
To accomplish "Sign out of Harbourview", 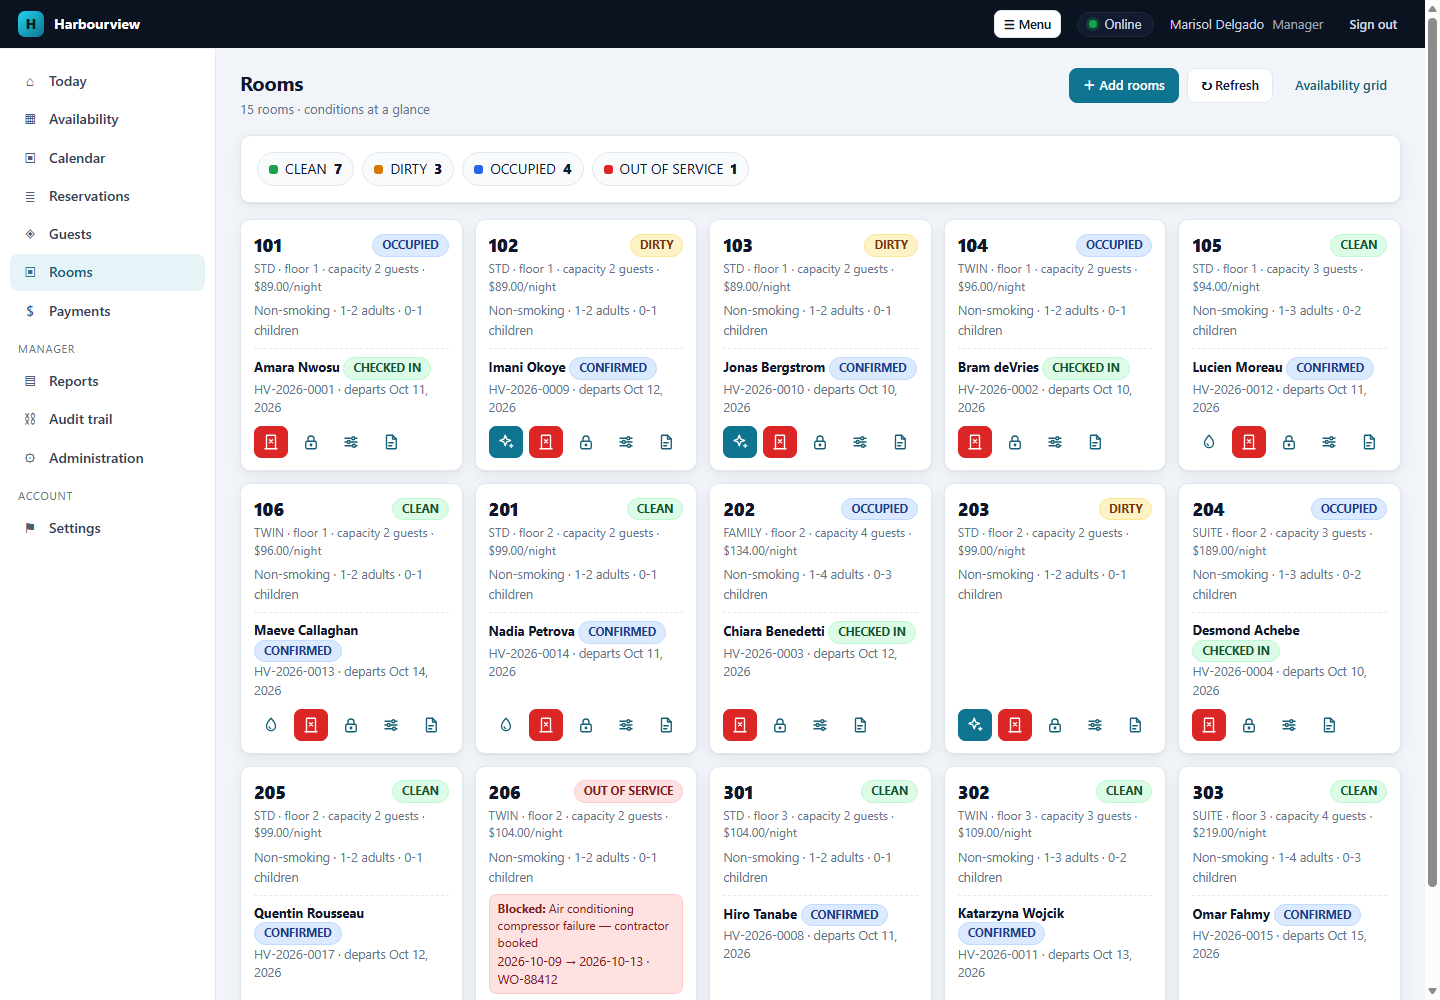I will coord(1373,24).
